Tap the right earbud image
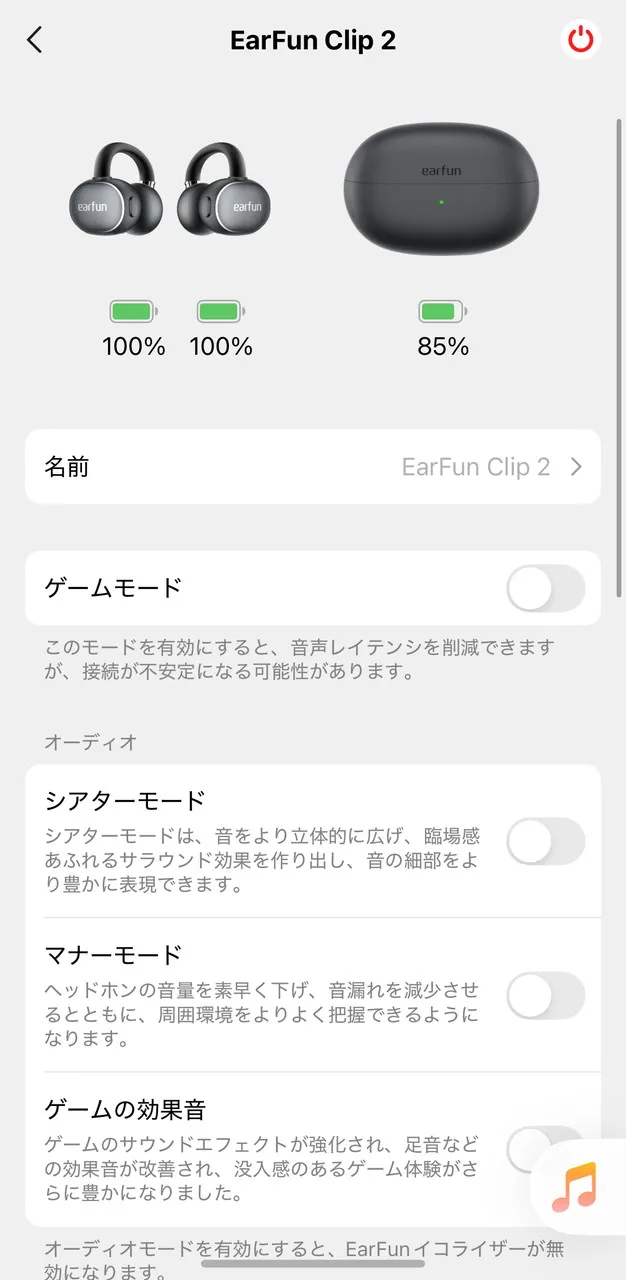The width and height of the screenshot is (626, 1280). (224, 190)
